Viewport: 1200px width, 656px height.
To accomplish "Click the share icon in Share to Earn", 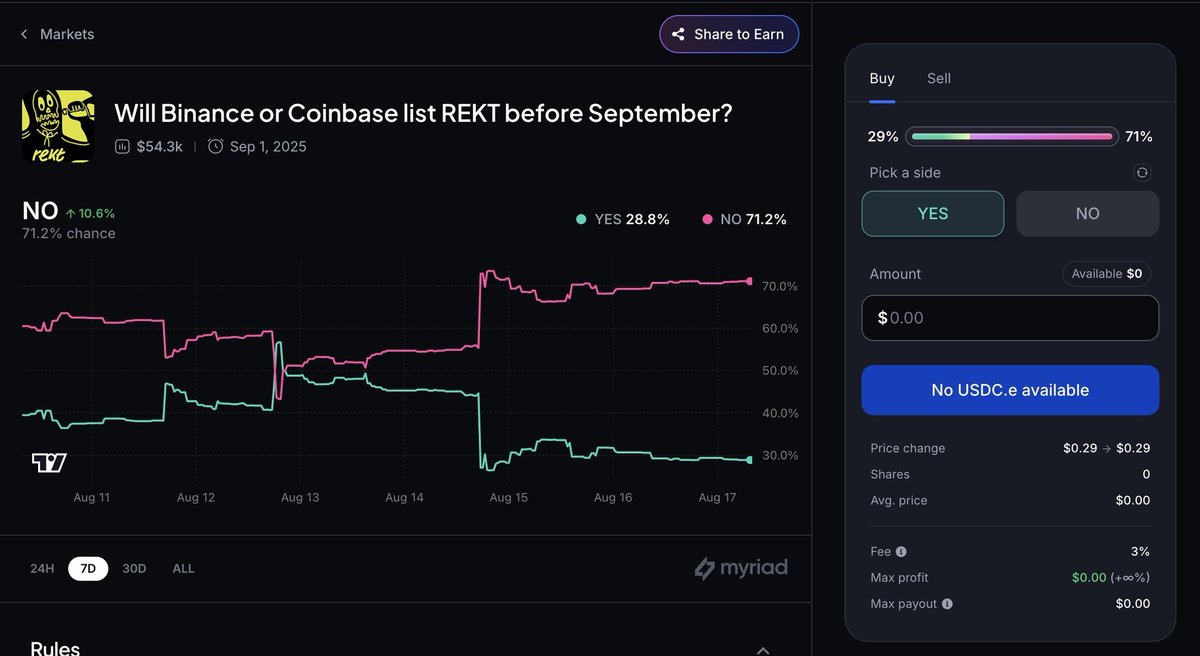I will tap(678, 34).
